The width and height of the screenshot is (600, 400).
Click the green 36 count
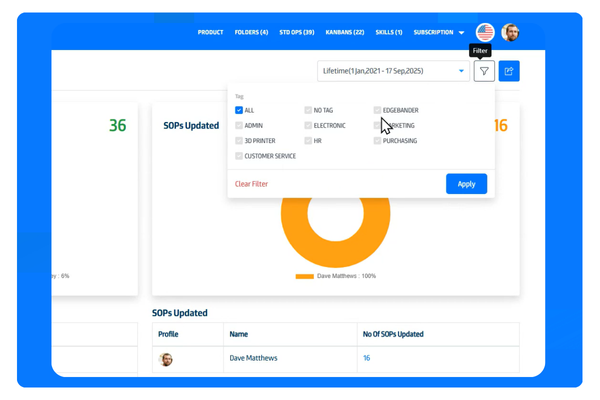117,126
